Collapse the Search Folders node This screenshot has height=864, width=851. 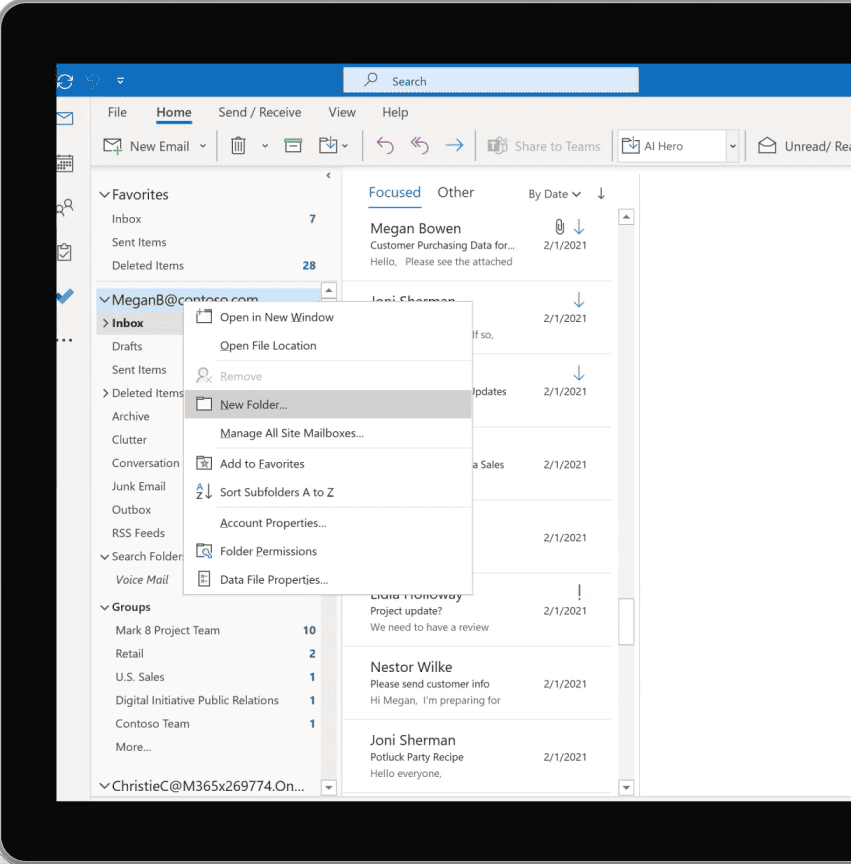pos(104,557)
